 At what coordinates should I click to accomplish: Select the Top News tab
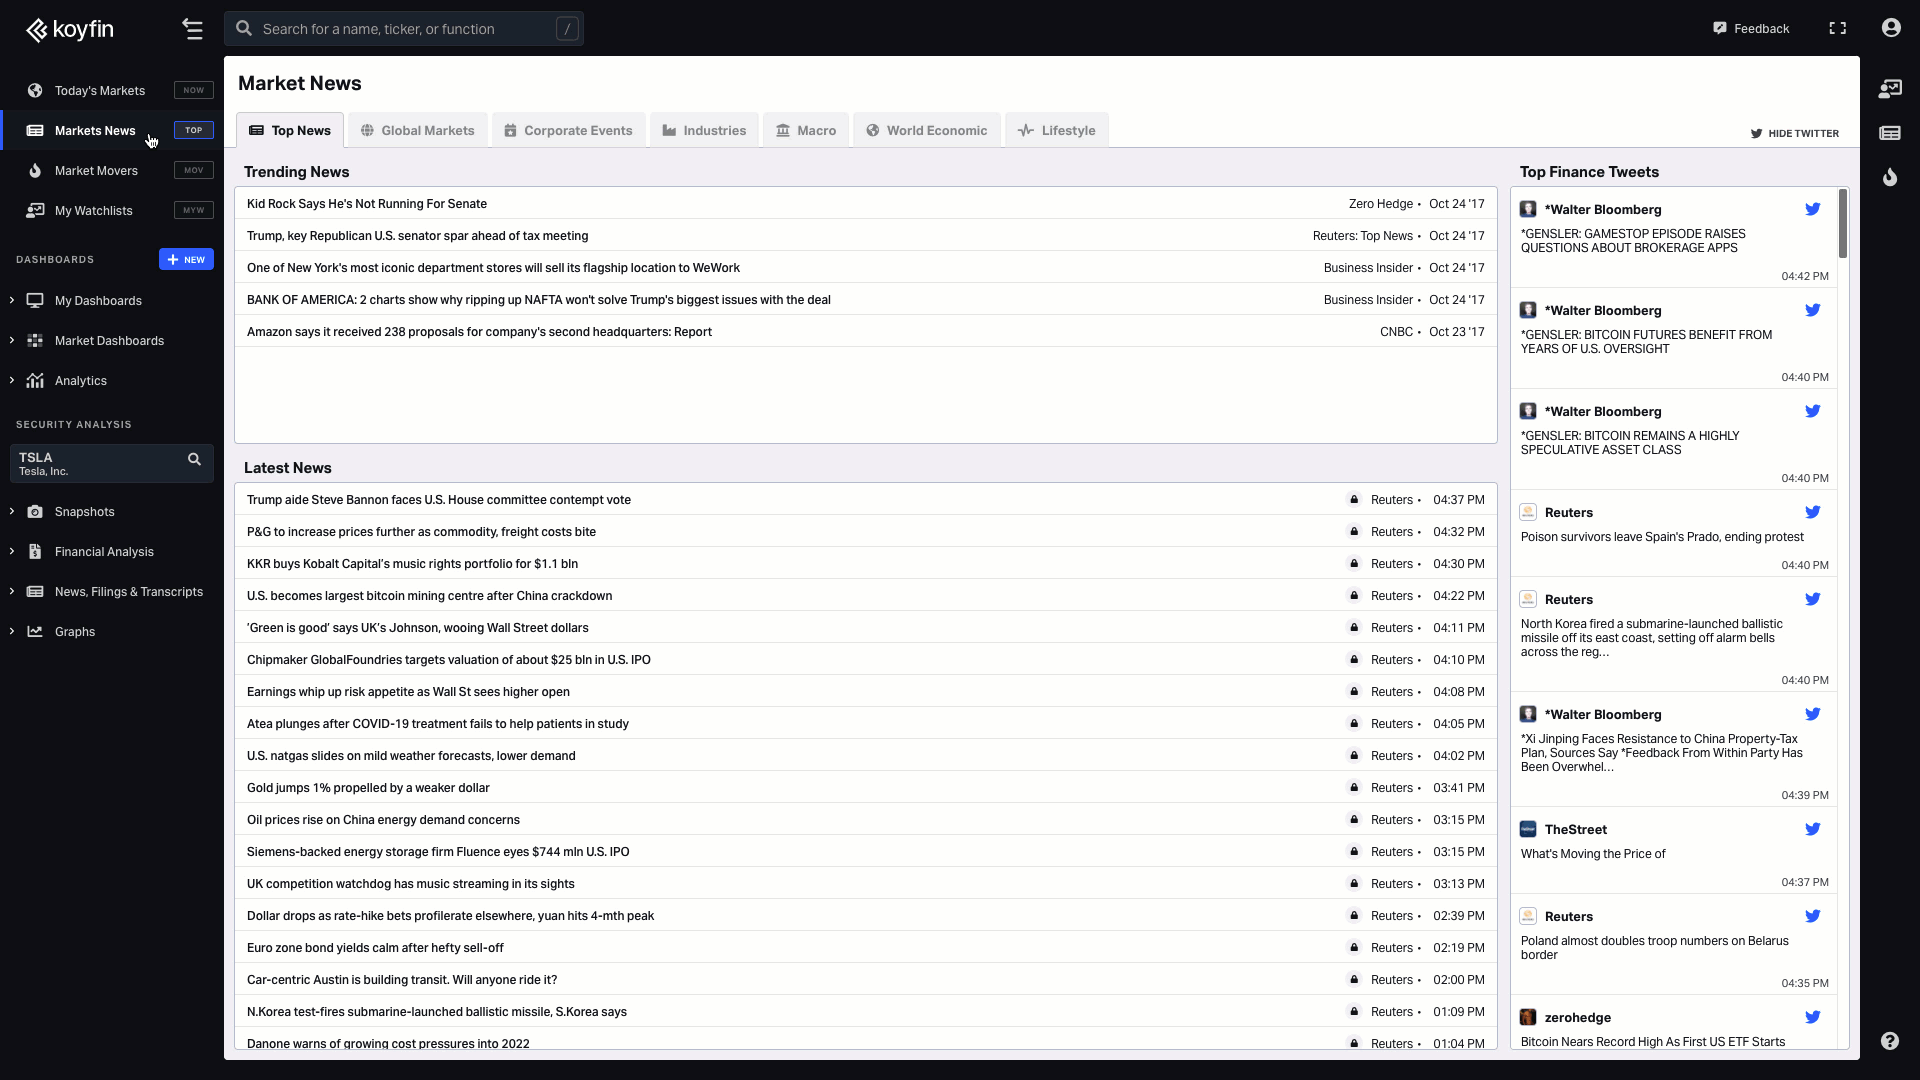click(x=290, y=131)
